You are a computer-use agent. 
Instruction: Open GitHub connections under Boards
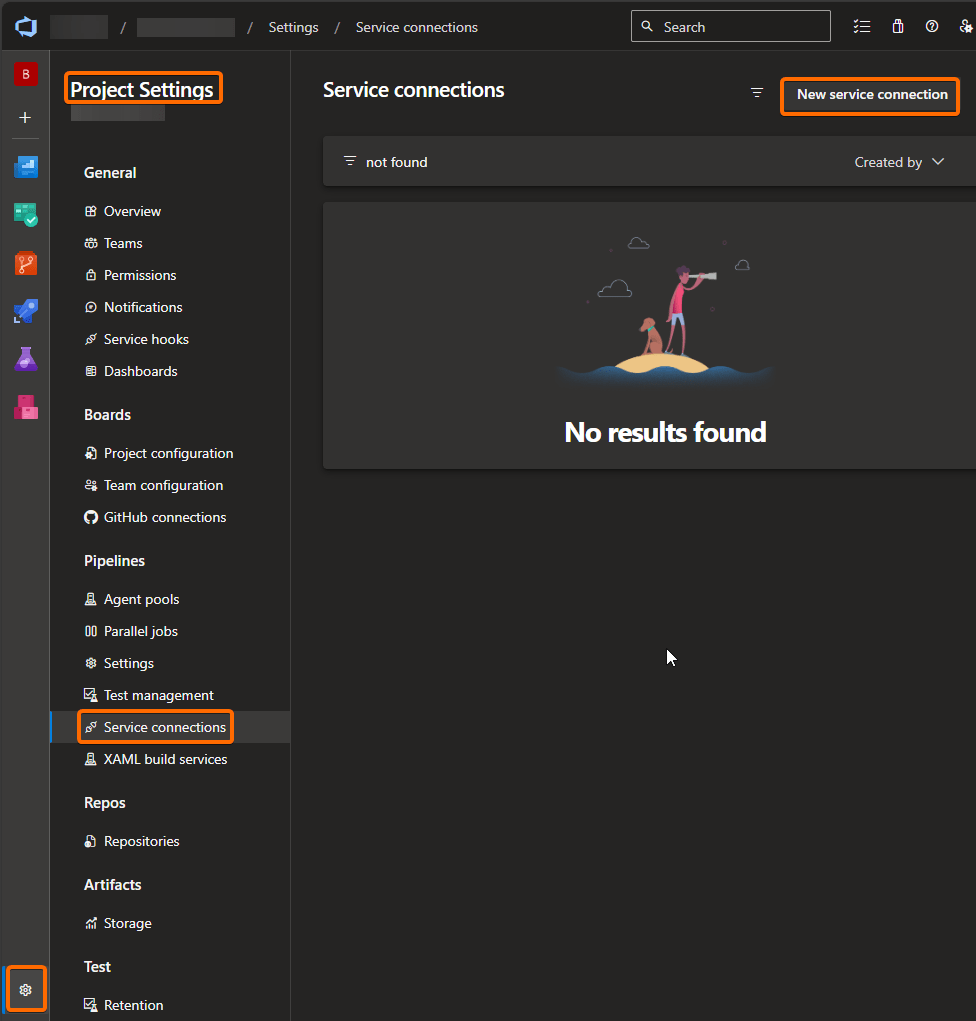click(164, 517)
